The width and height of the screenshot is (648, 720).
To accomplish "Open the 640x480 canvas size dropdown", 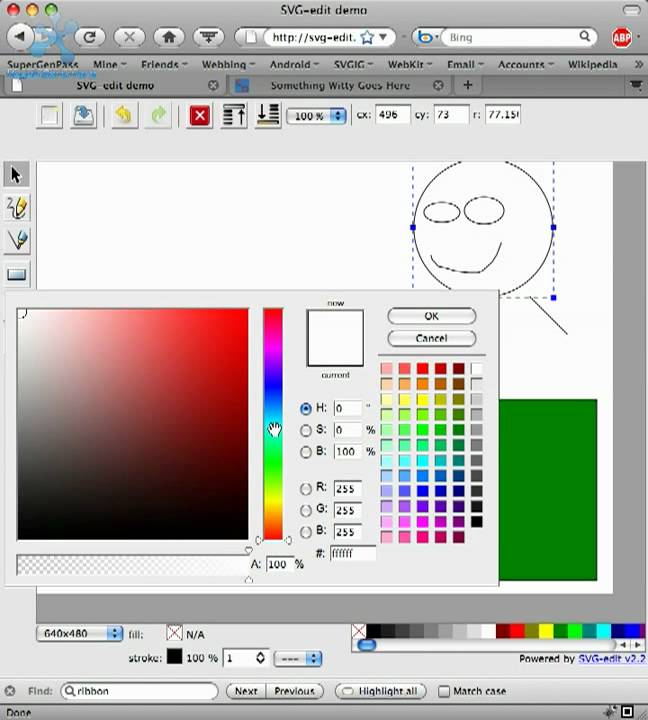I will point(79,634).
